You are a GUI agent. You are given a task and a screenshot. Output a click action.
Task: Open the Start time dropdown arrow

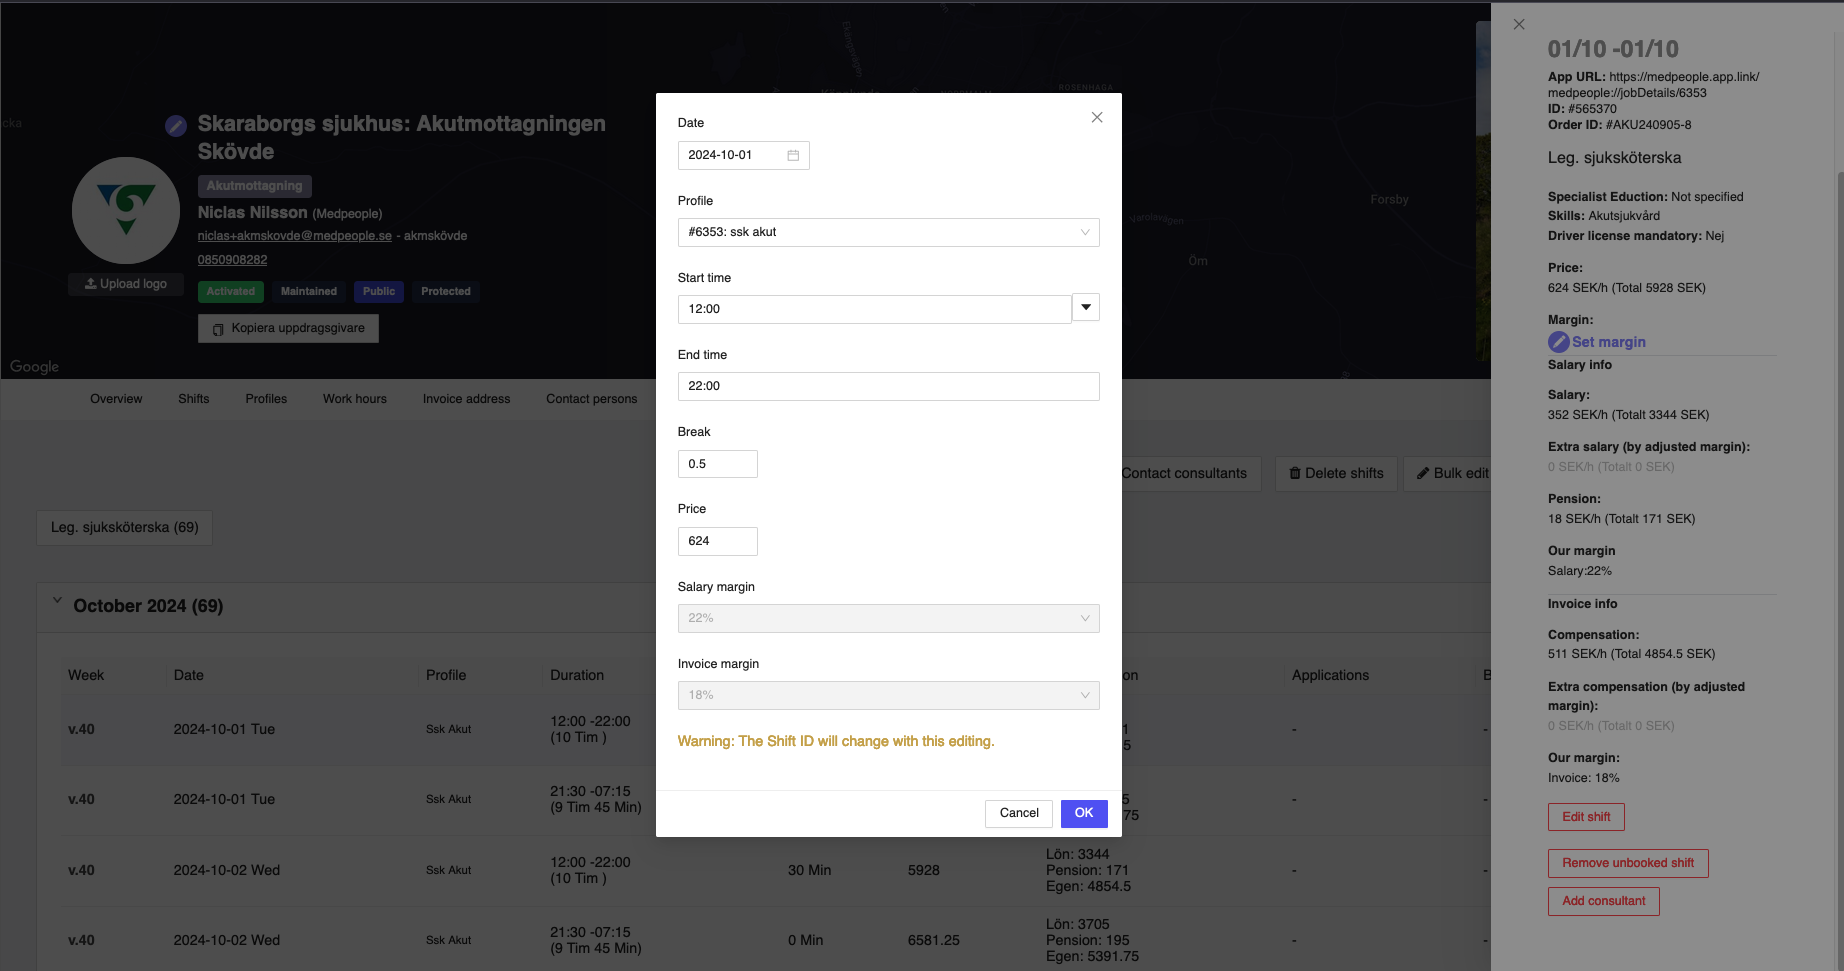(x=1086, y=308)
